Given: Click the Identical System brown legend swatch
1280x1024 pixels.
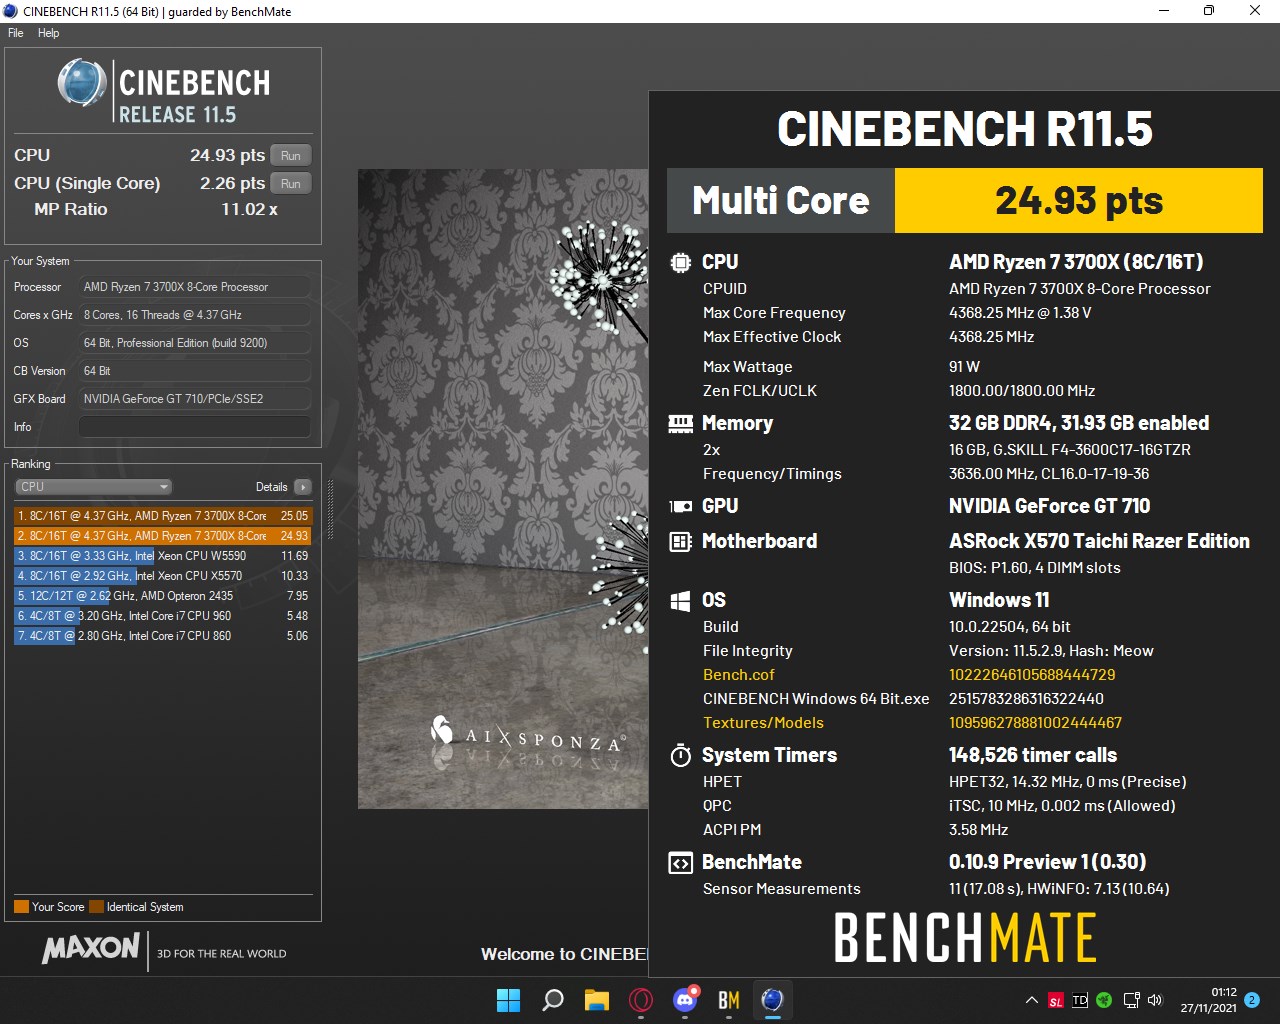Looking at the screenshot, I should click(96, 907).
